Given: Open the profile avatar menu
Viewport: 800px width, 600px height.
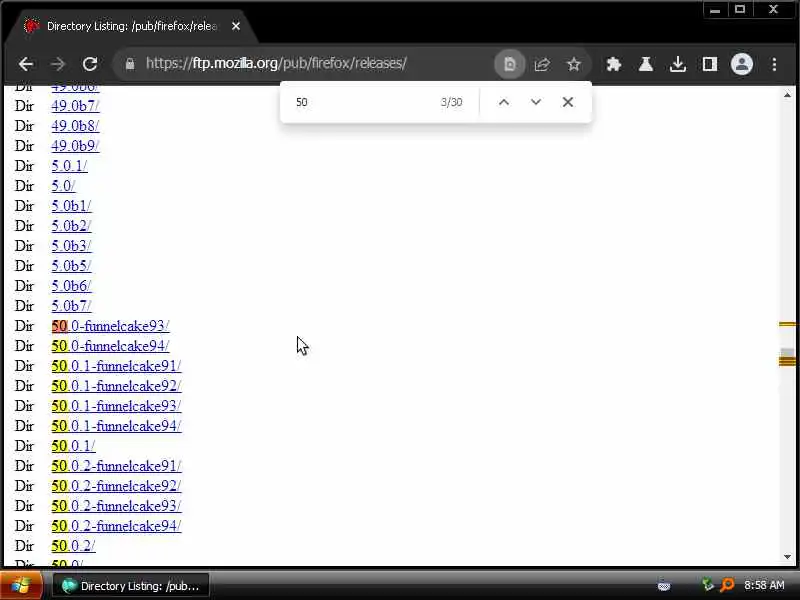Looking at the screenshot, I should point(742,64).
